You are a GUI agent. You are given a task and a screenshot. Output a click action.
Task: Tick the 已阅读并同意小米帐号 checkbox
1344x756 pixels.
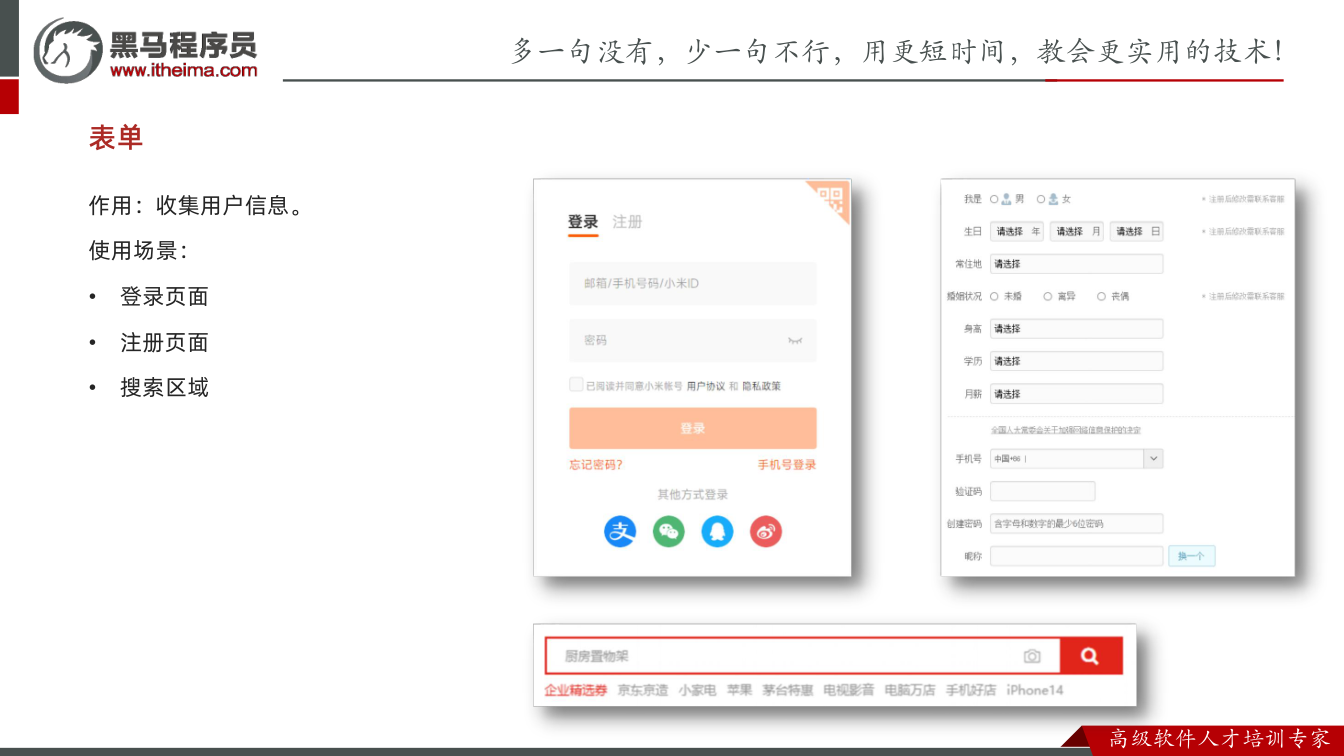[x=576, y=385]
